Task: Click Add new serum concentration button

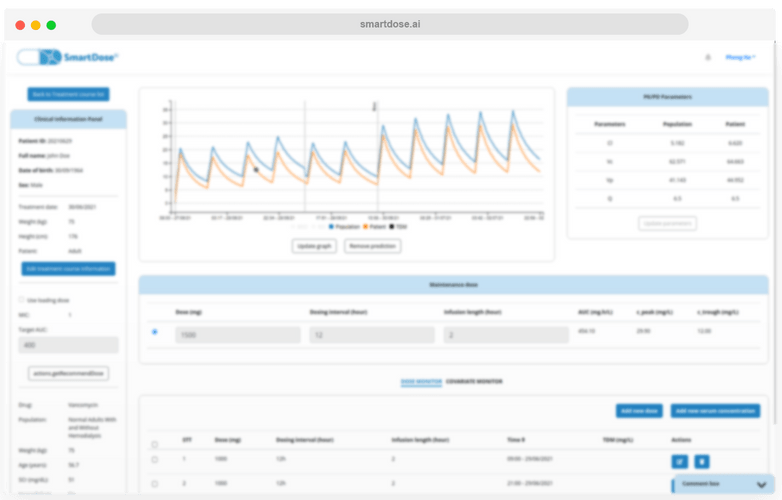Action: pyautogui.click(x=715, y=411)
